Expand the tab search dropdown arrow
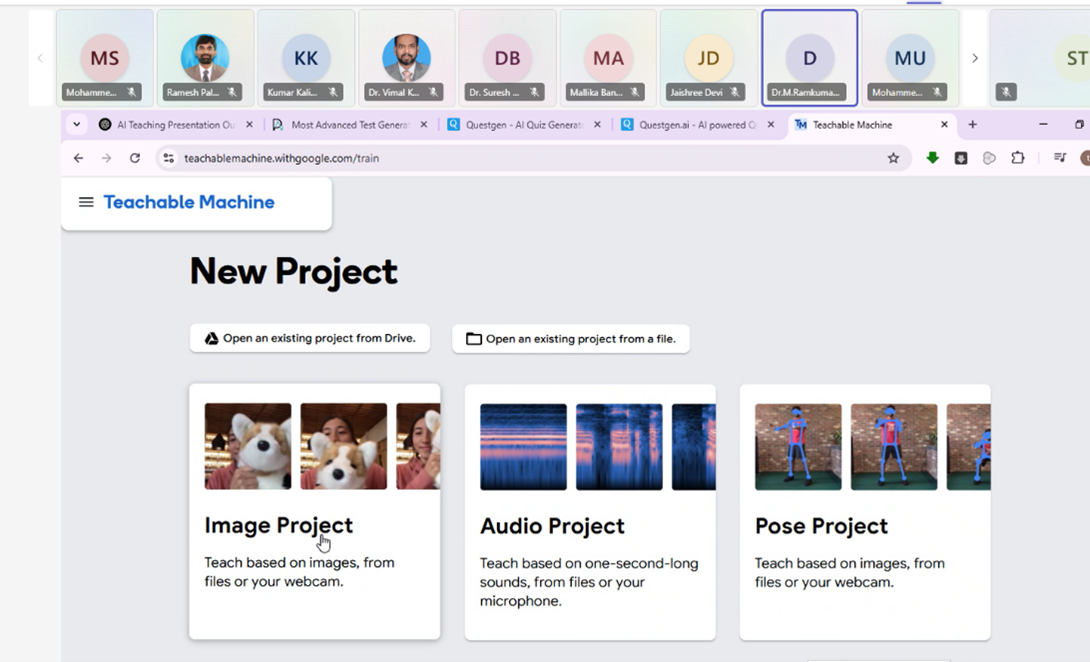 77,125
